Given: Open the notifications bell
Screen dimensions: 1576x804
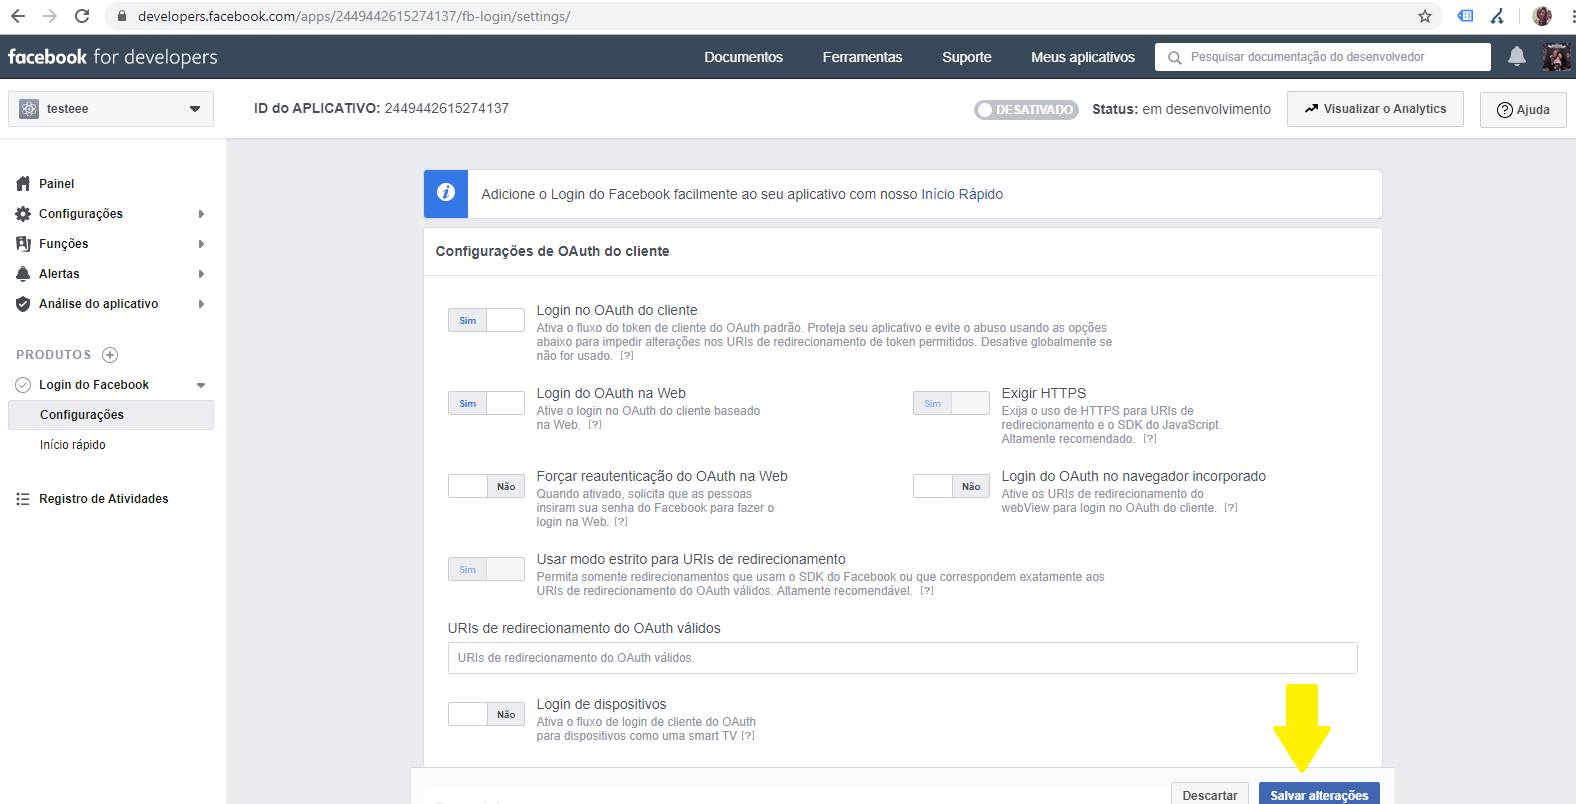Looking at the screenshot, I should pos(1517,57).
